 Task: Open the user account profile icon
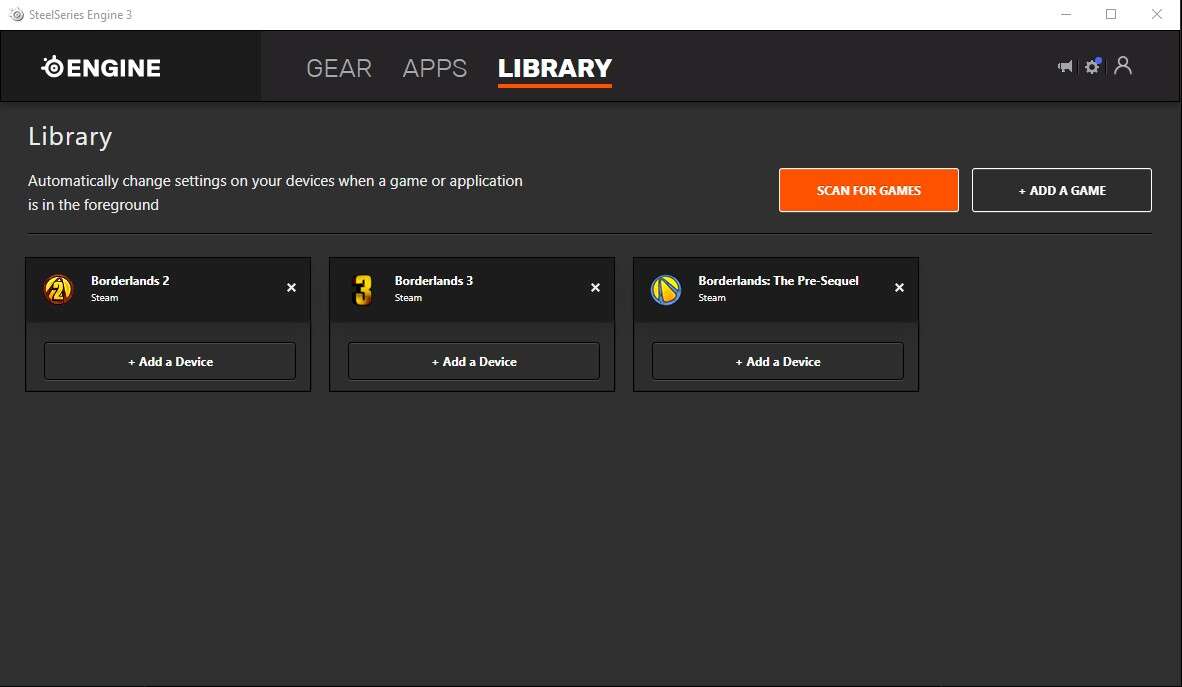[1123, 65]
